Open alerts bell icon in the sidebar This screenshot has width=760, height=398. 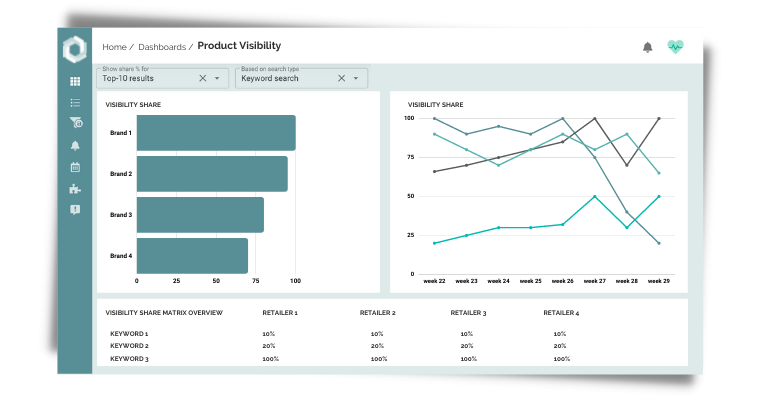click(75, 145)
